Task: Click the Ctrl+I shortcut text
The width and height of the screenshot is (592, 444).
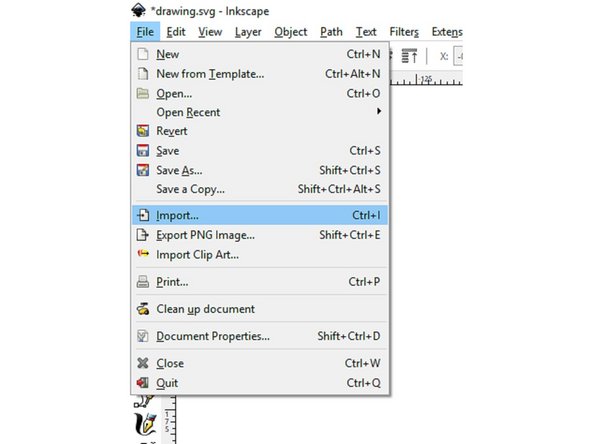Action: 366,215
